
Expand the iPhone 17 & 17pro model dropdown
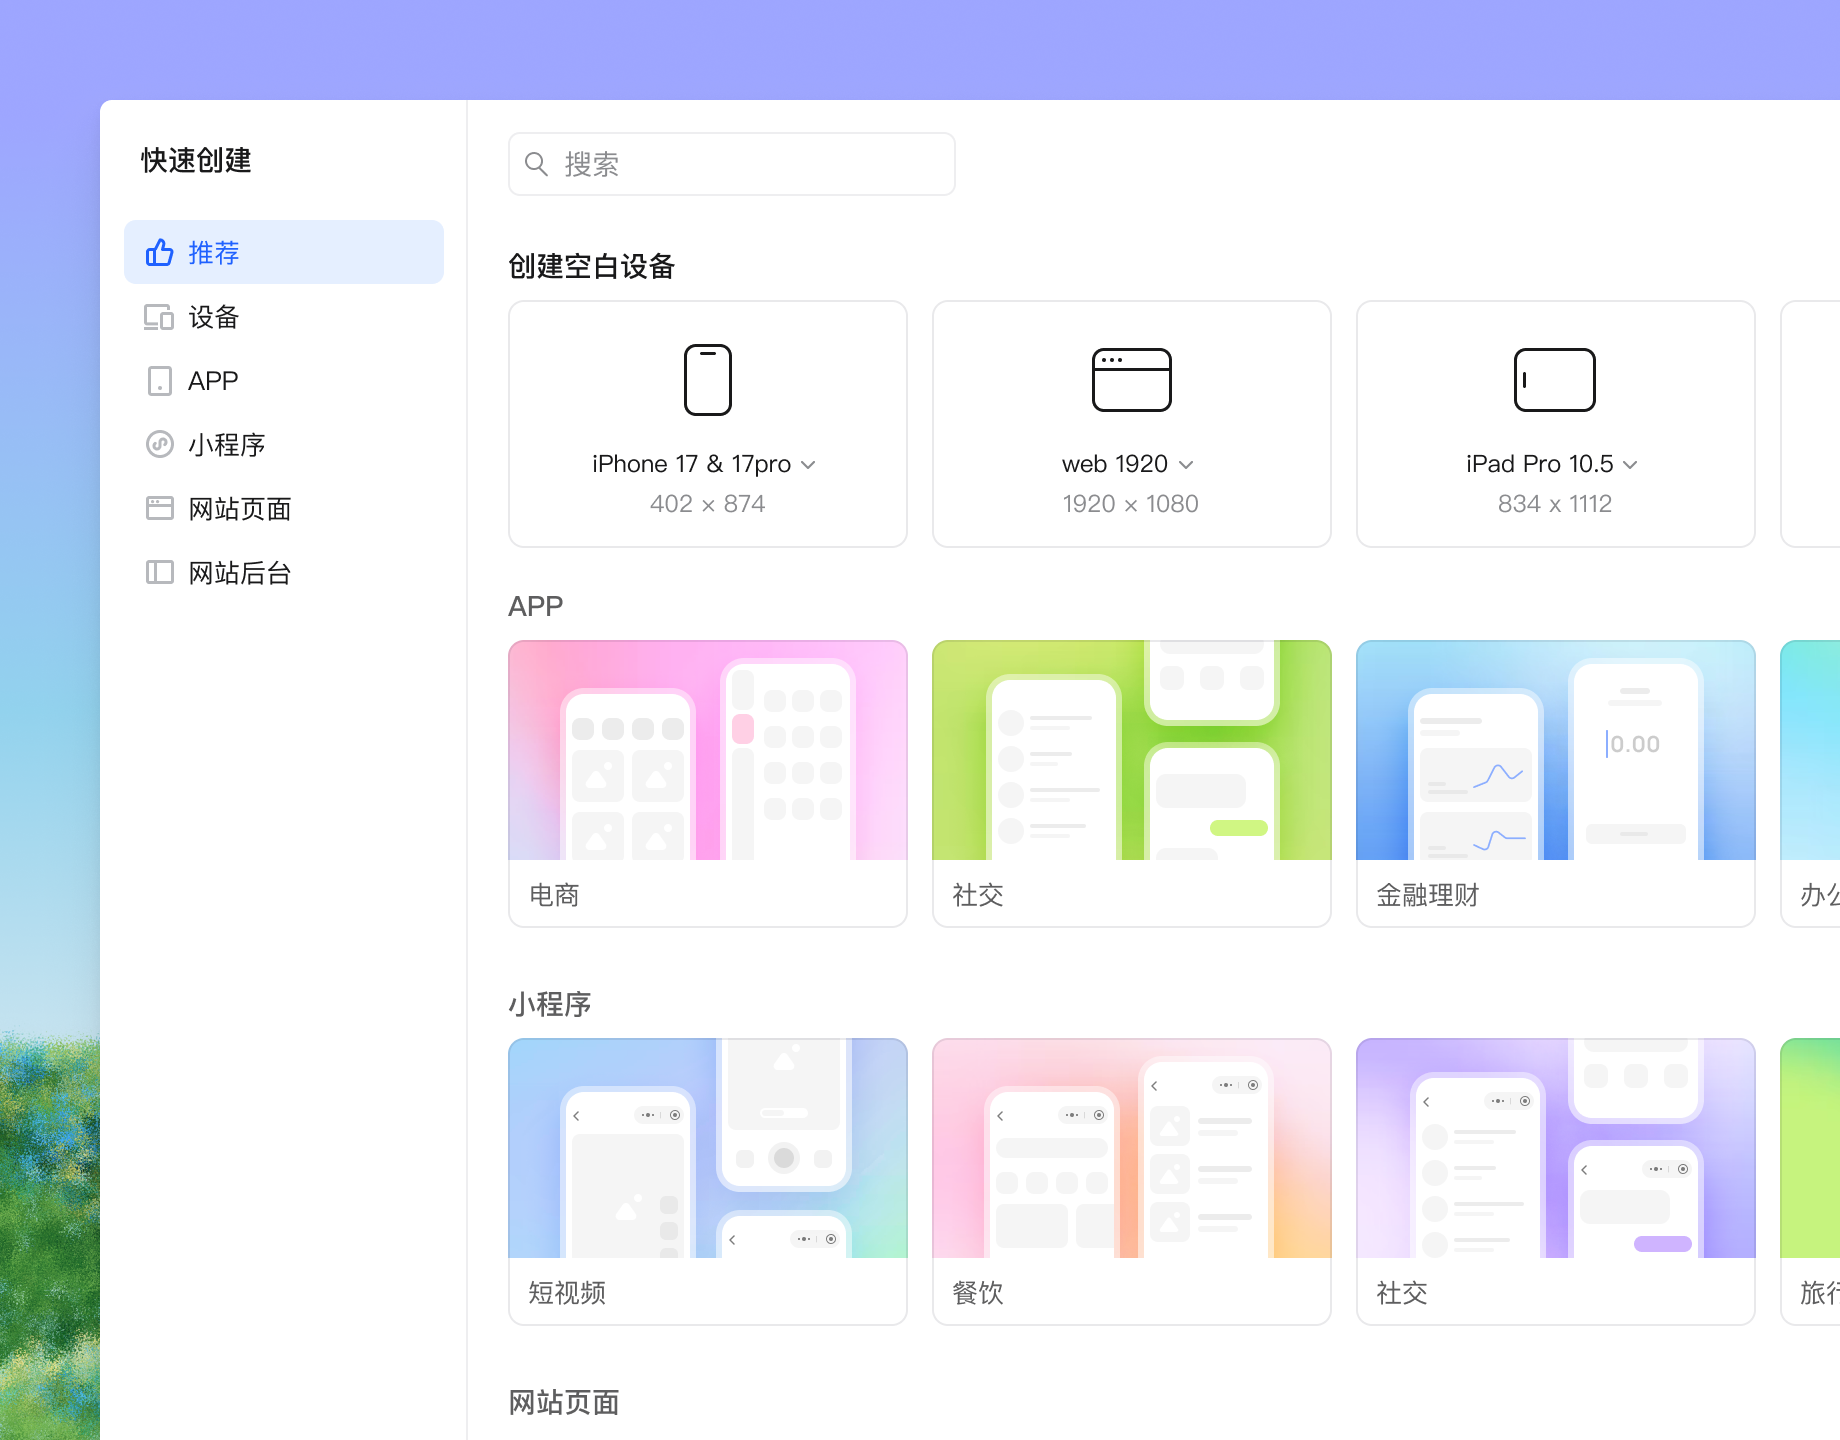pos(810,464)
